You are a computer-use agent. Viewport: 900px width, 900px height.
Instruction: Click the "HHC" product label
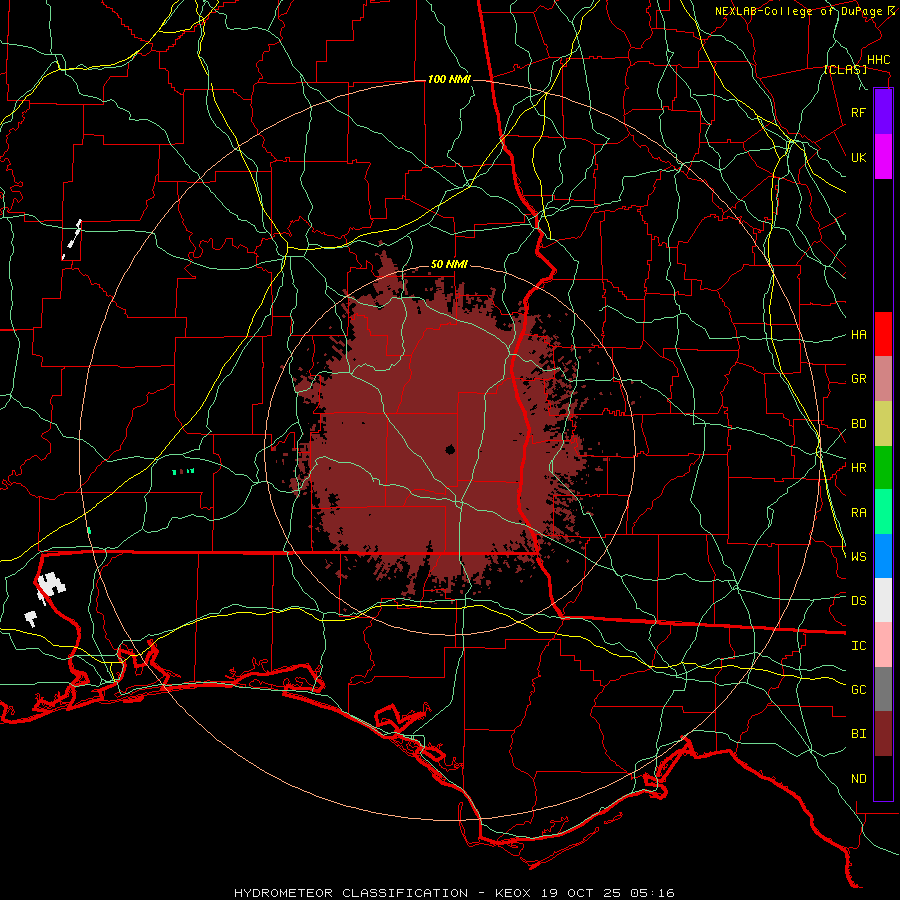(878, 60)
